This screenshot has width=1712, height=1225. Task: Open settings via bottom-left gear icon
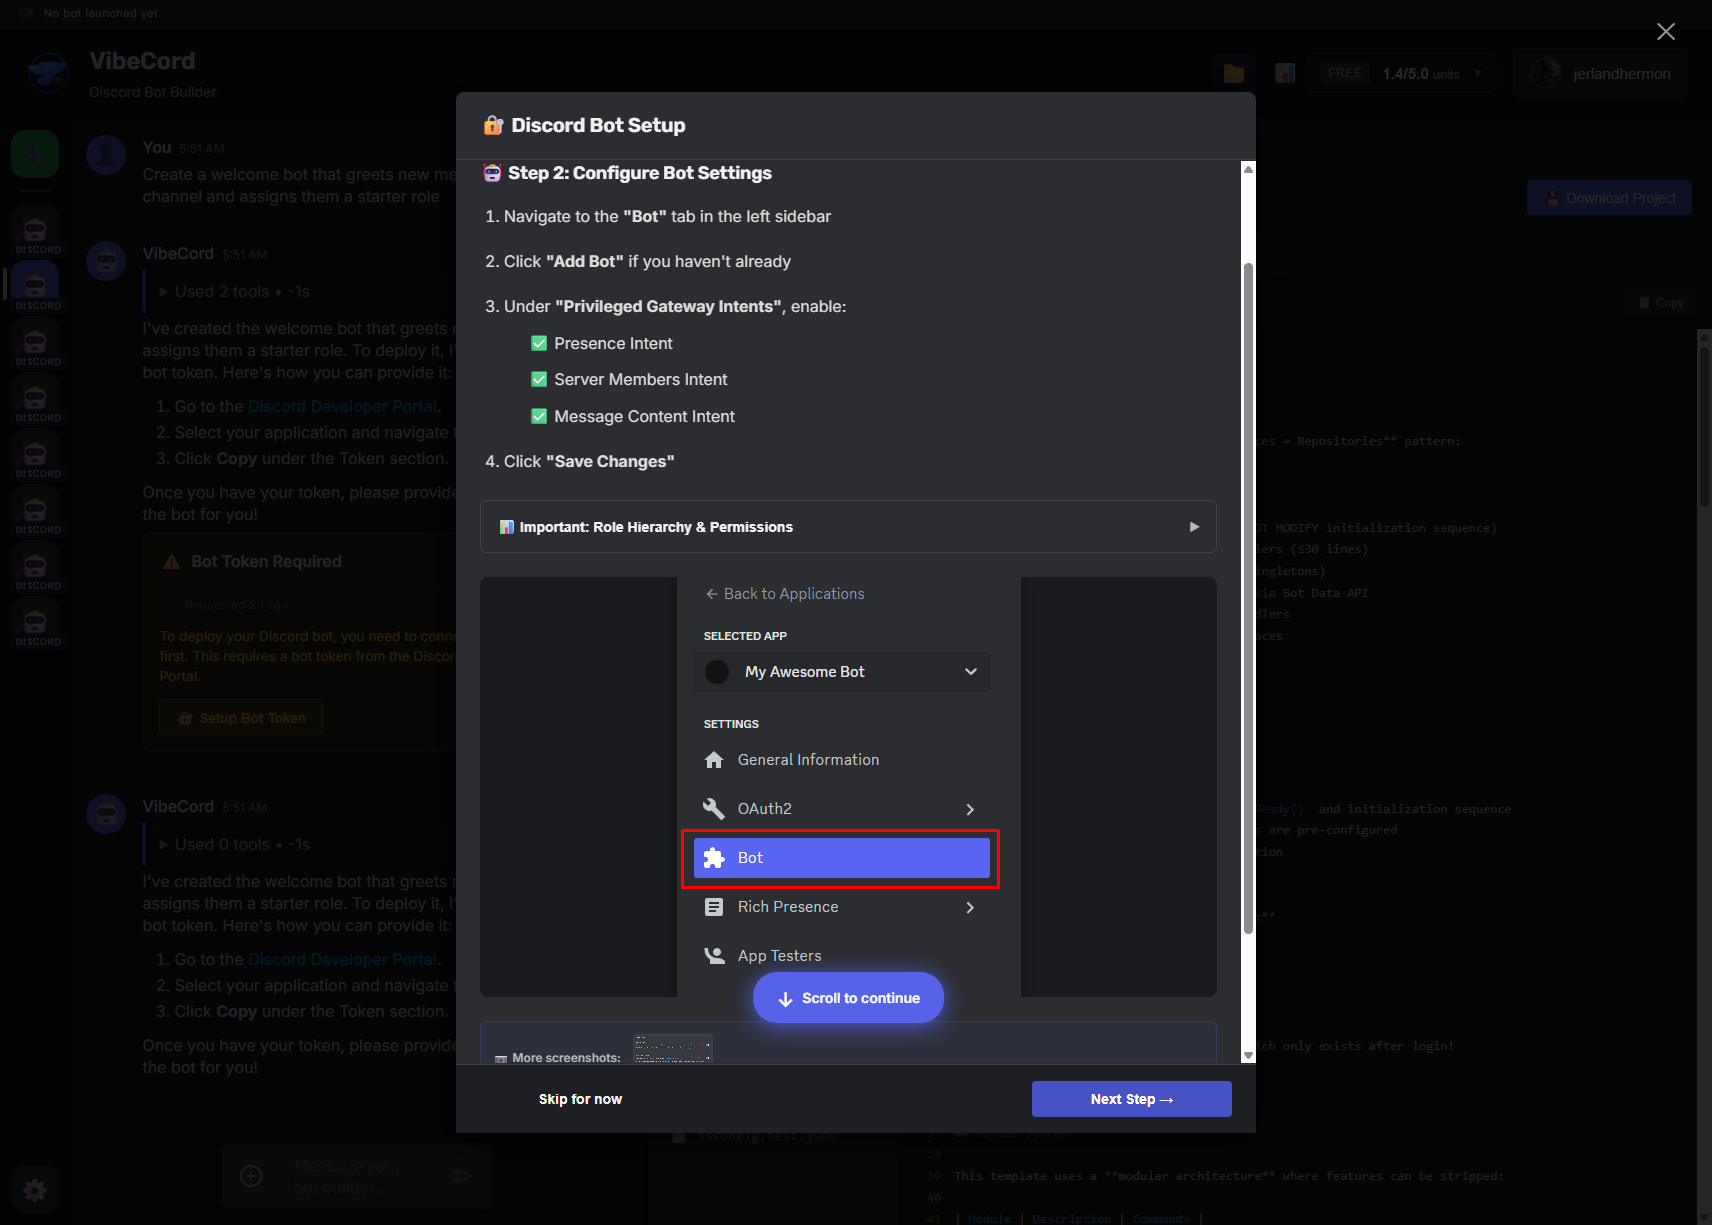pos(35,1190)
